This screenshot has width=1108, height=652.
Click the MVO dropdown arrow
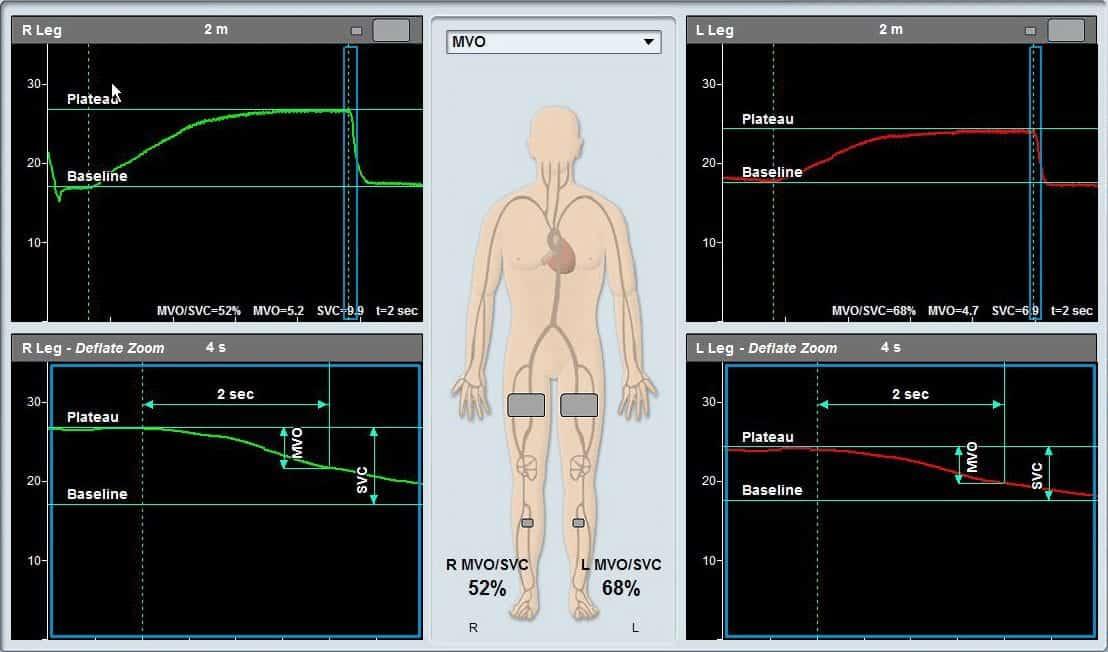[x=649, y=42]
